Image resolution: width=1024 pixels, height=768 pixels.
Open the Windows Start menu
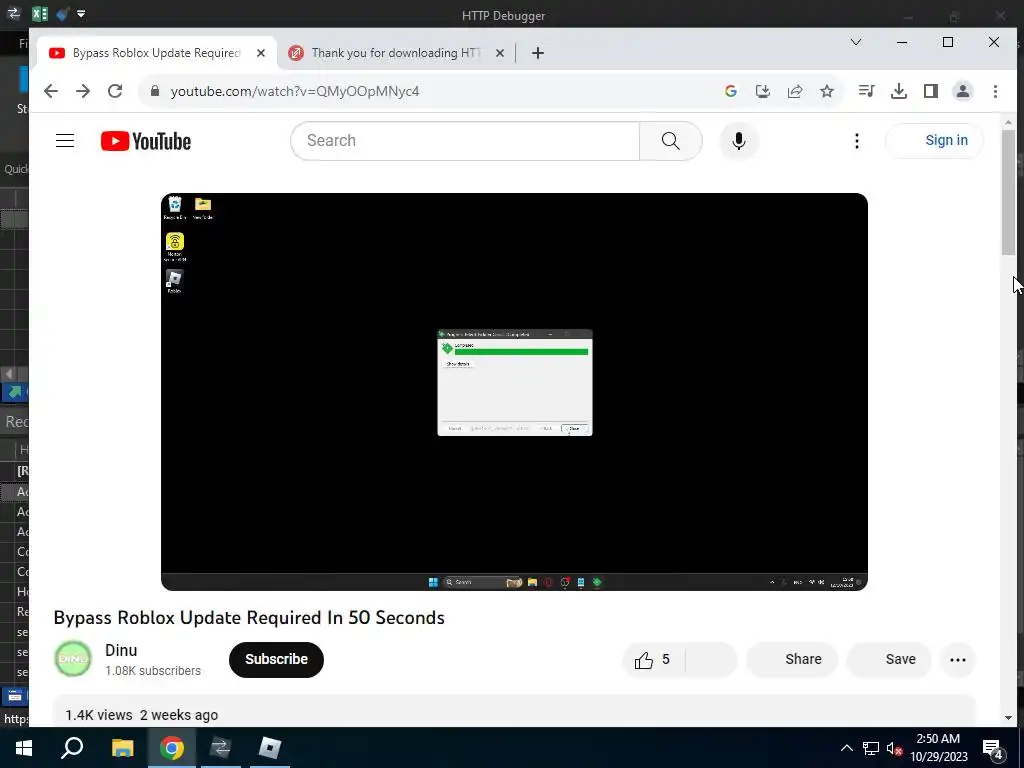pyautogui.click(x=24, y=748)
